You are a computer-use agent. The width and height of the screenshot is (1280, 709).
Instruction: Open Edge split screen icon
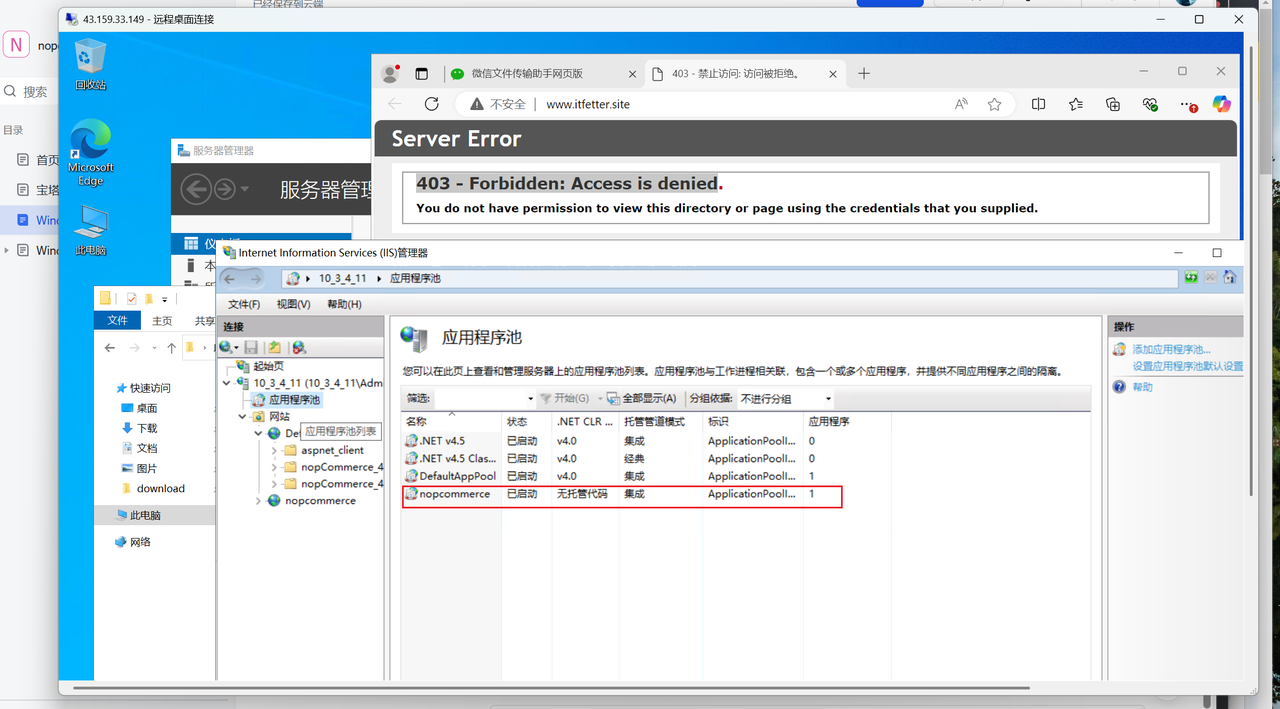click(x=1039, y=104)
